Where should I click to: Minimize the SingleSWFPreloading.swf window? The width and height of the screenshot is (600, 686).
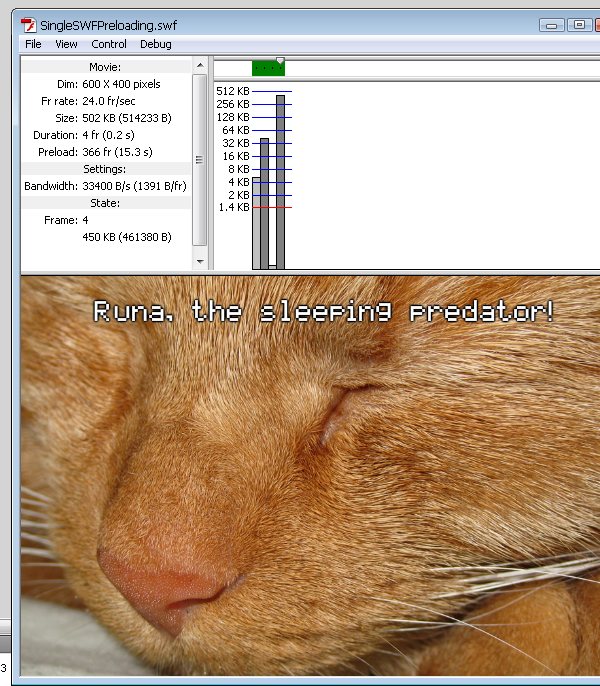coord(551,25)
